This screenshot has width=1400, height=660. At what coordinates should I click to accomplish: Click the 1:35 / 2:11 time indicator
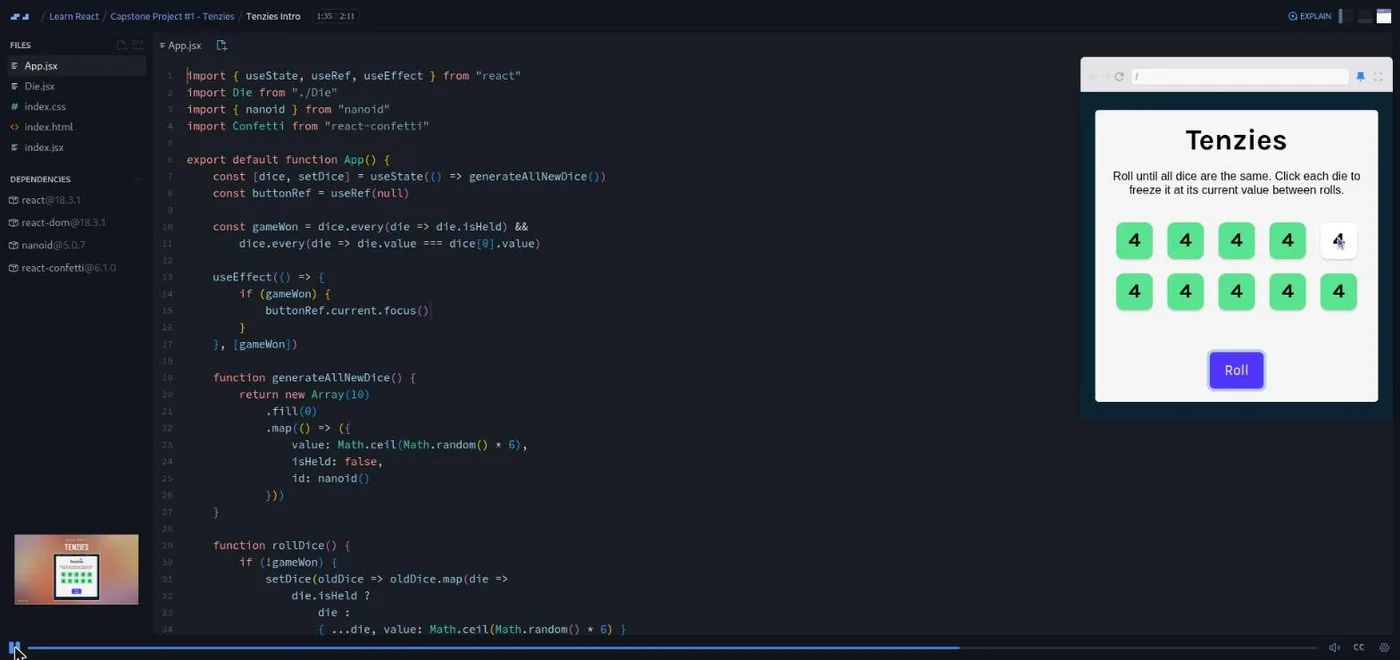pyautogui.click(x=335, y=16)
